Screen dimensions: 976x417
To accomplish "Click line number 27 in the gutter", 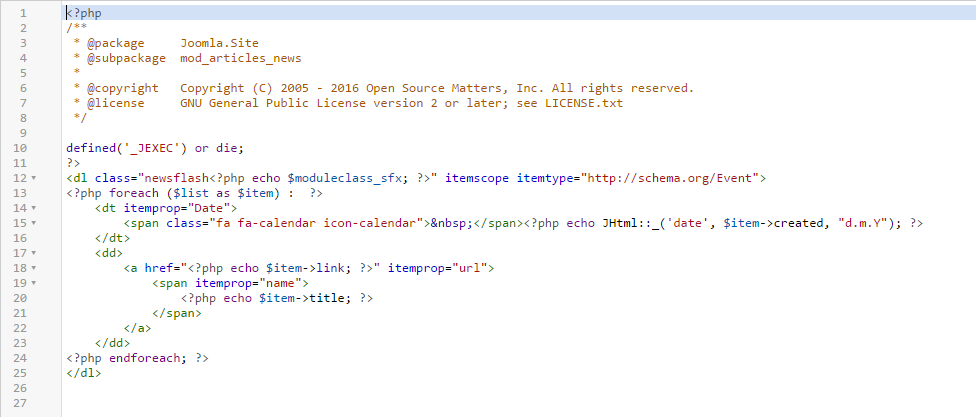I will click(x=20, y=403).
